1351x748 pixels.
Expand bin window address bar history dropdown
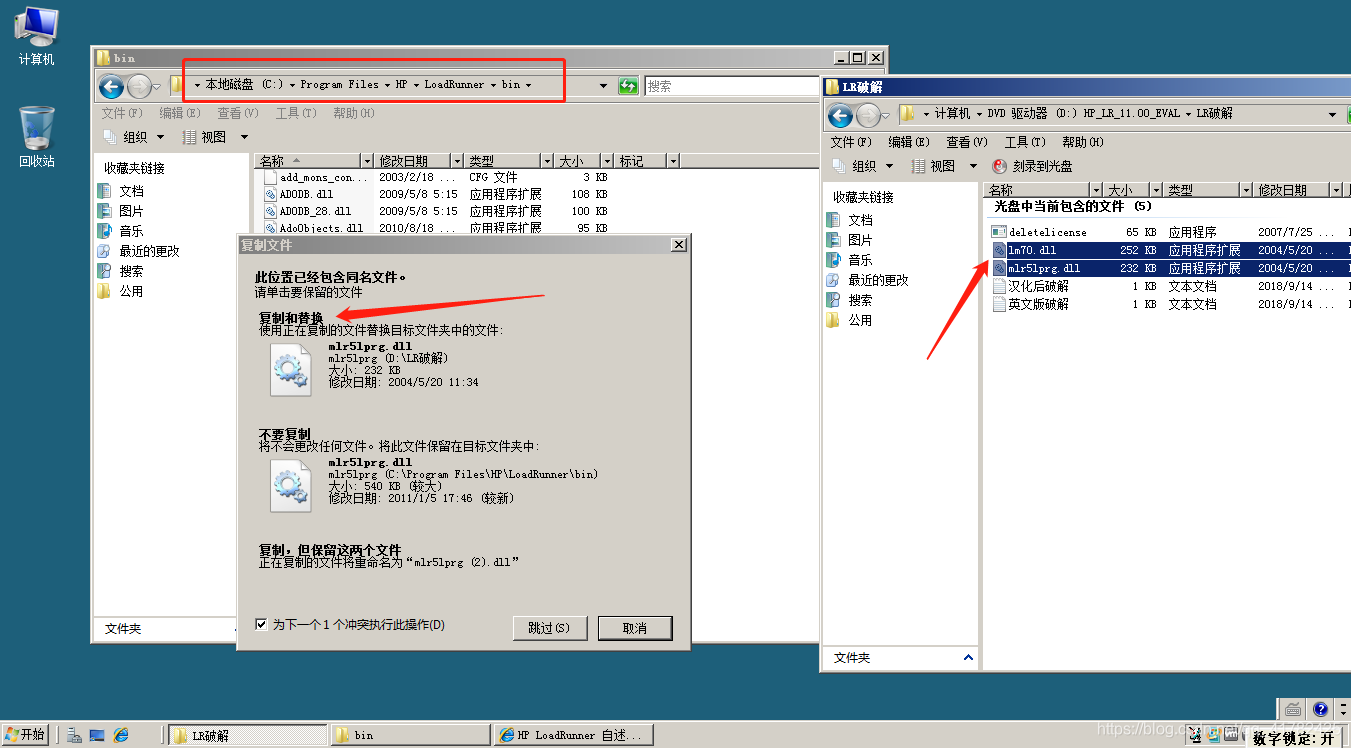pos(603,86)
